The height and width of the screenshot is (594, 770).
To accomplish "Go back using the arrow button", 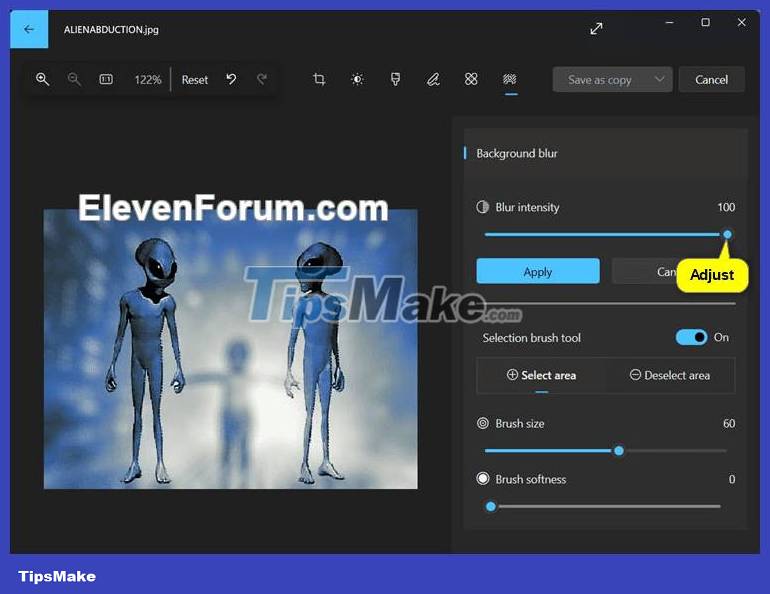I will pos(29,29).
